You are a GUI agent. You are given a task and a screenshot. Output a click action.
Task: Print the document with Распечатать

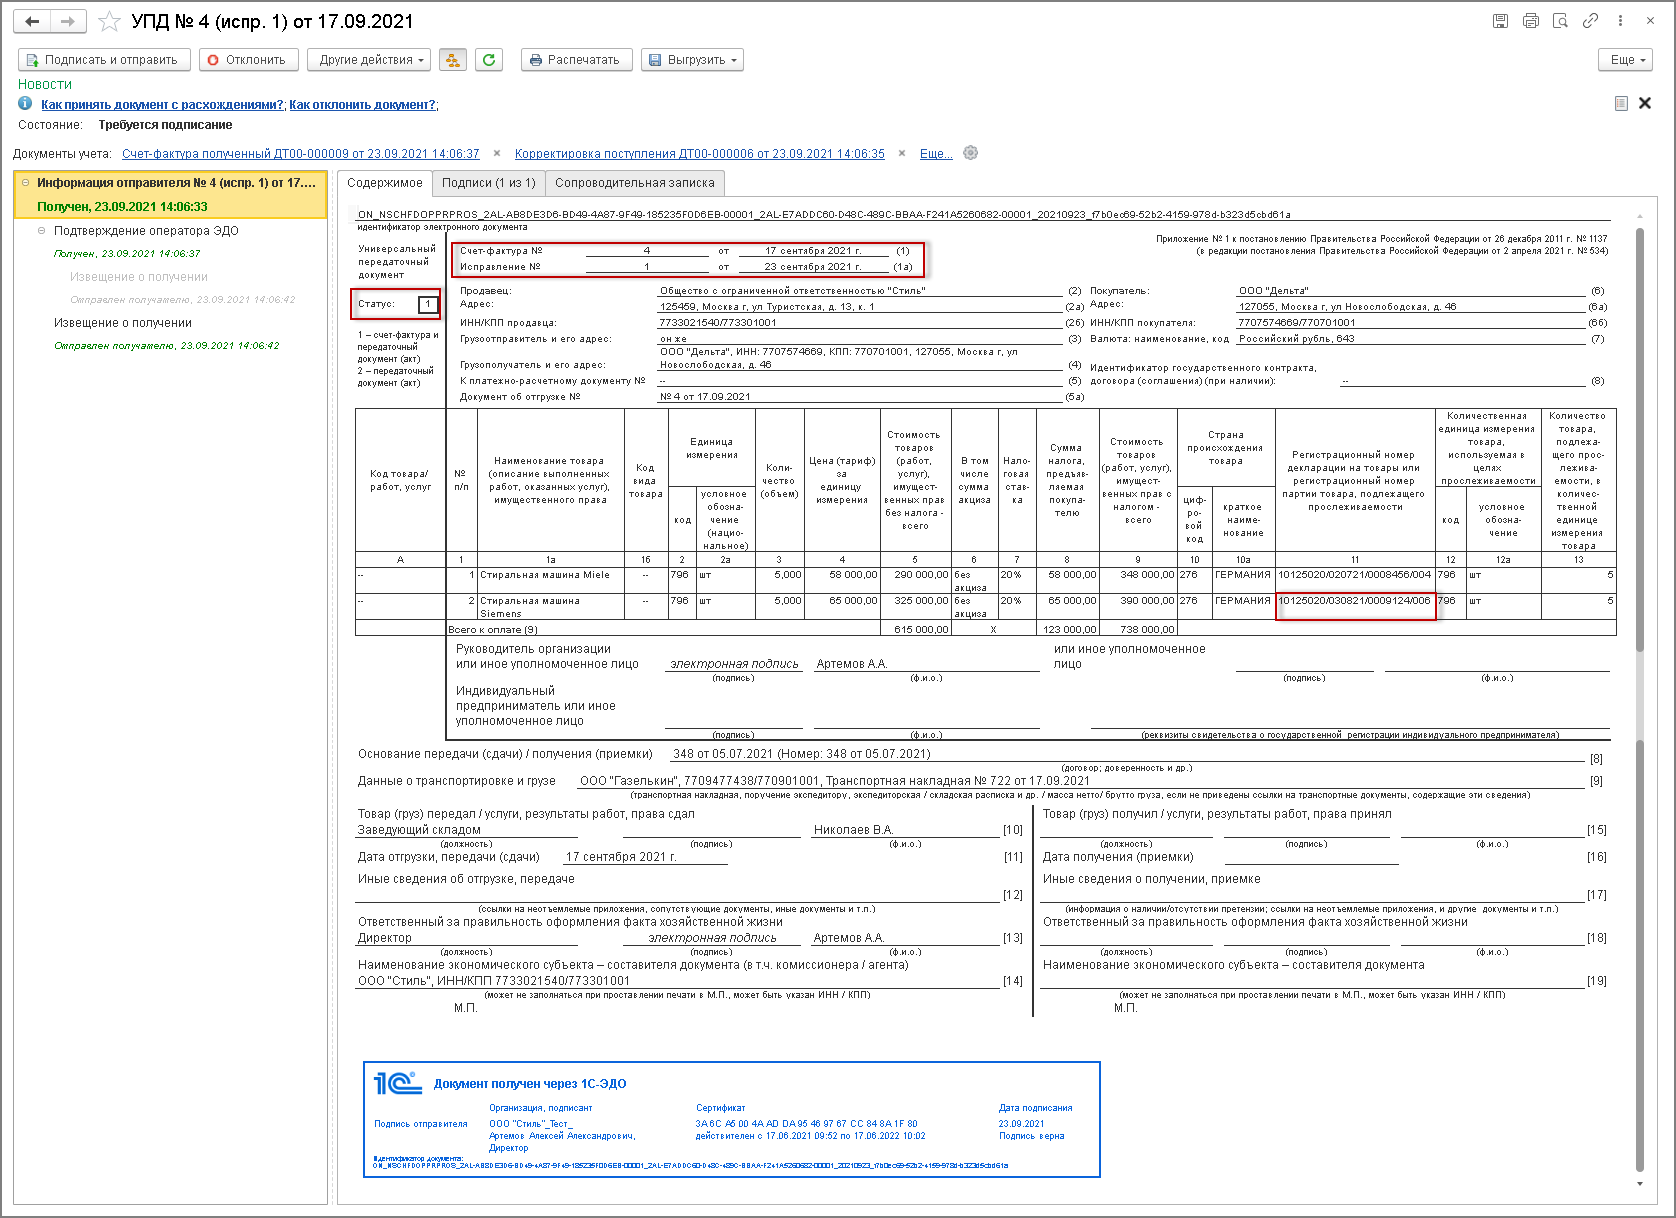click(576, 60)
